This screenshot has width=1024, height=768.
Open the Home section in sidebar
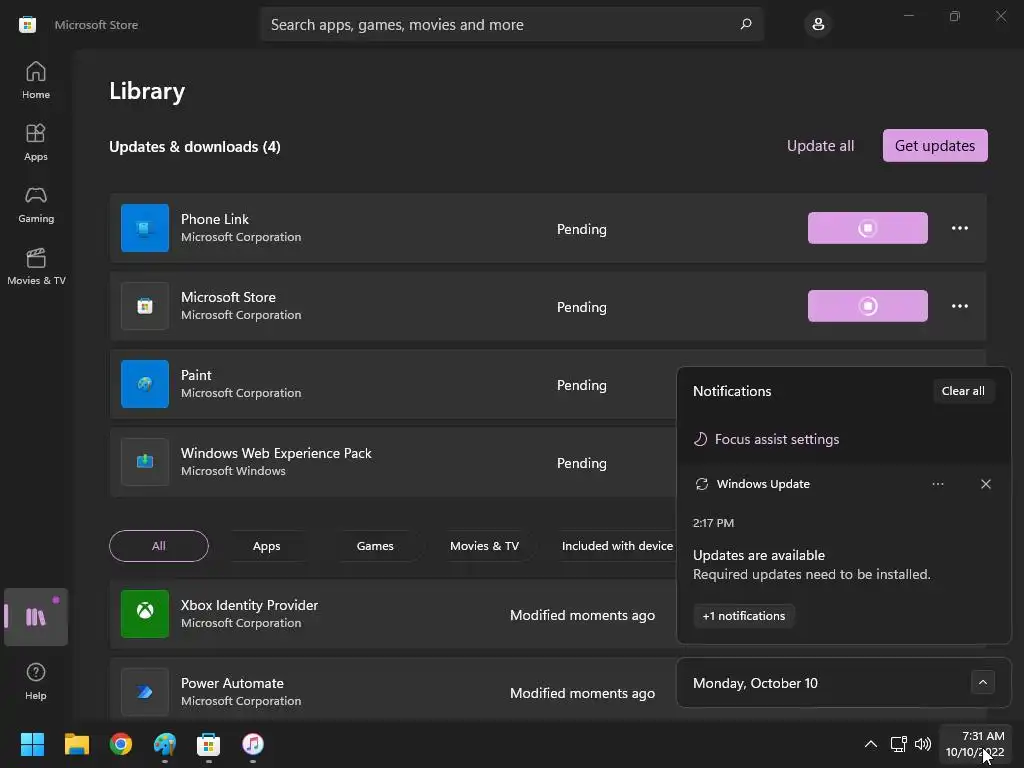[36, 80]
